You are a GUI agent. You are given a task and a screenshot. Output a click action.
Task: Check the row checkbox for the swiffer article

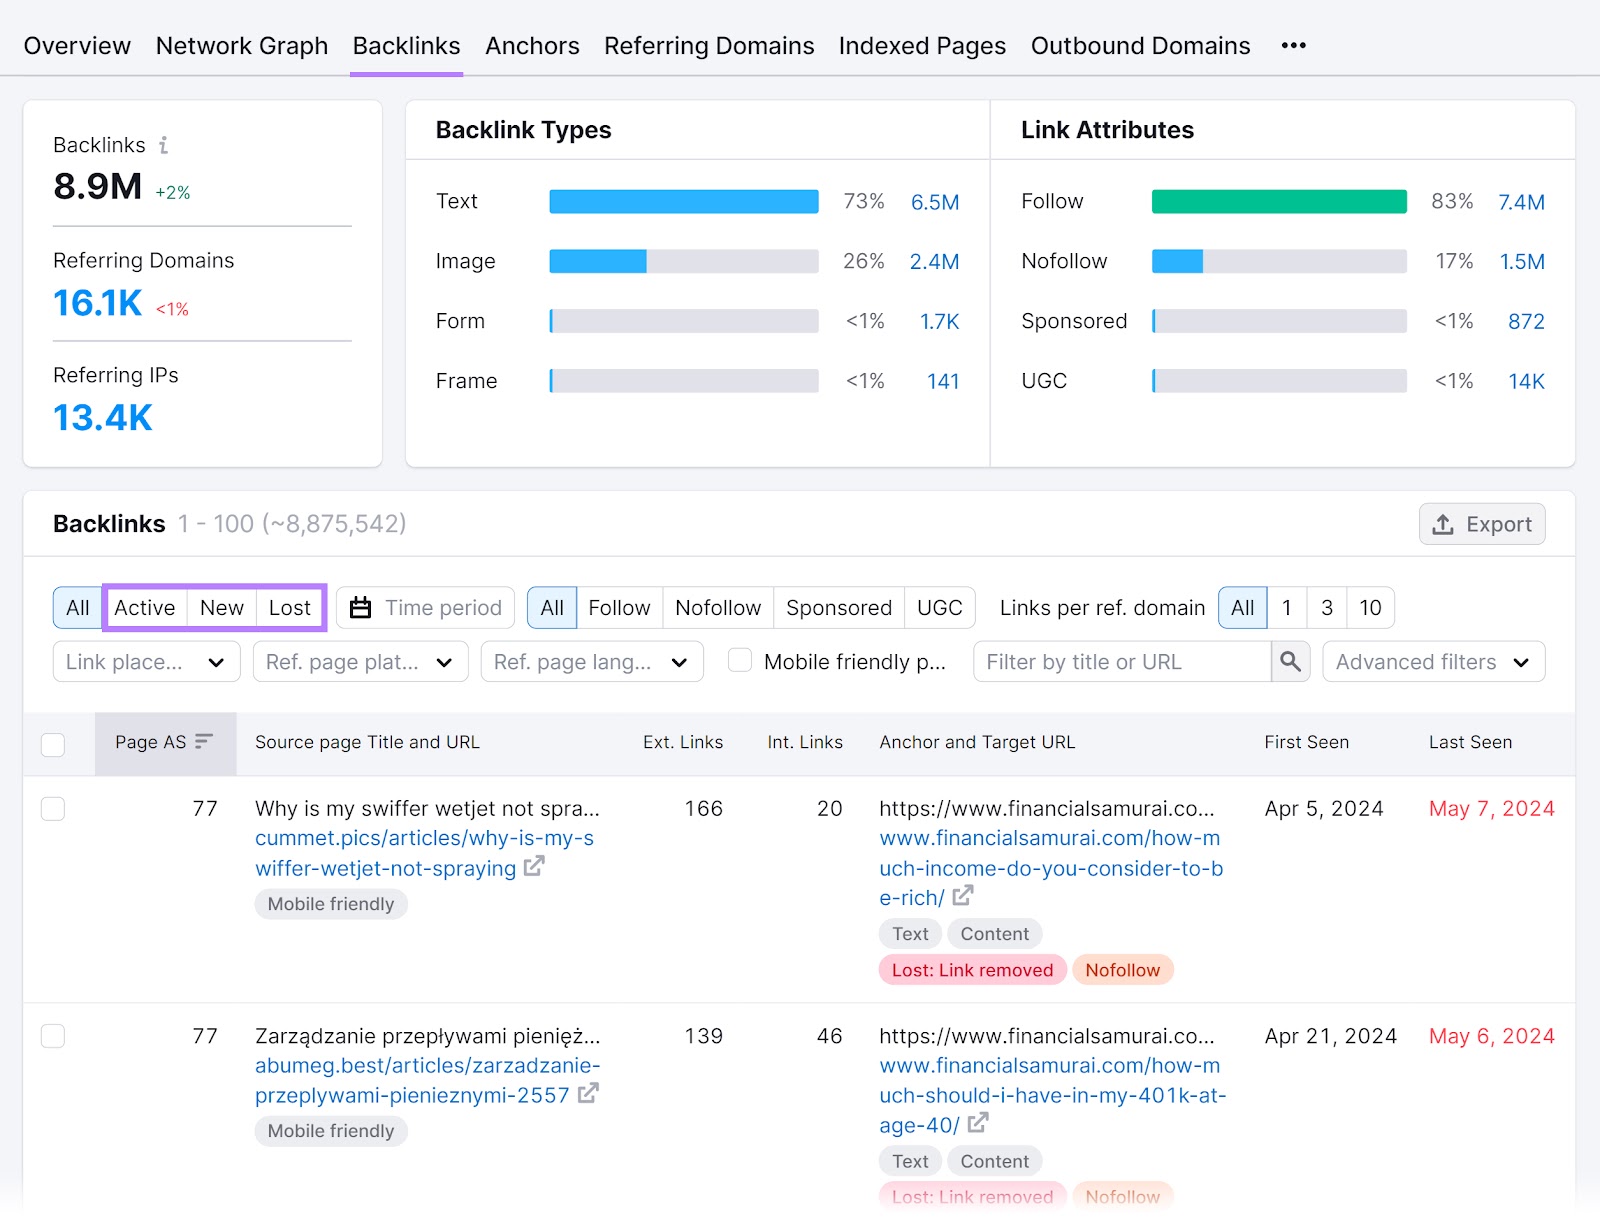pos(52,808)
